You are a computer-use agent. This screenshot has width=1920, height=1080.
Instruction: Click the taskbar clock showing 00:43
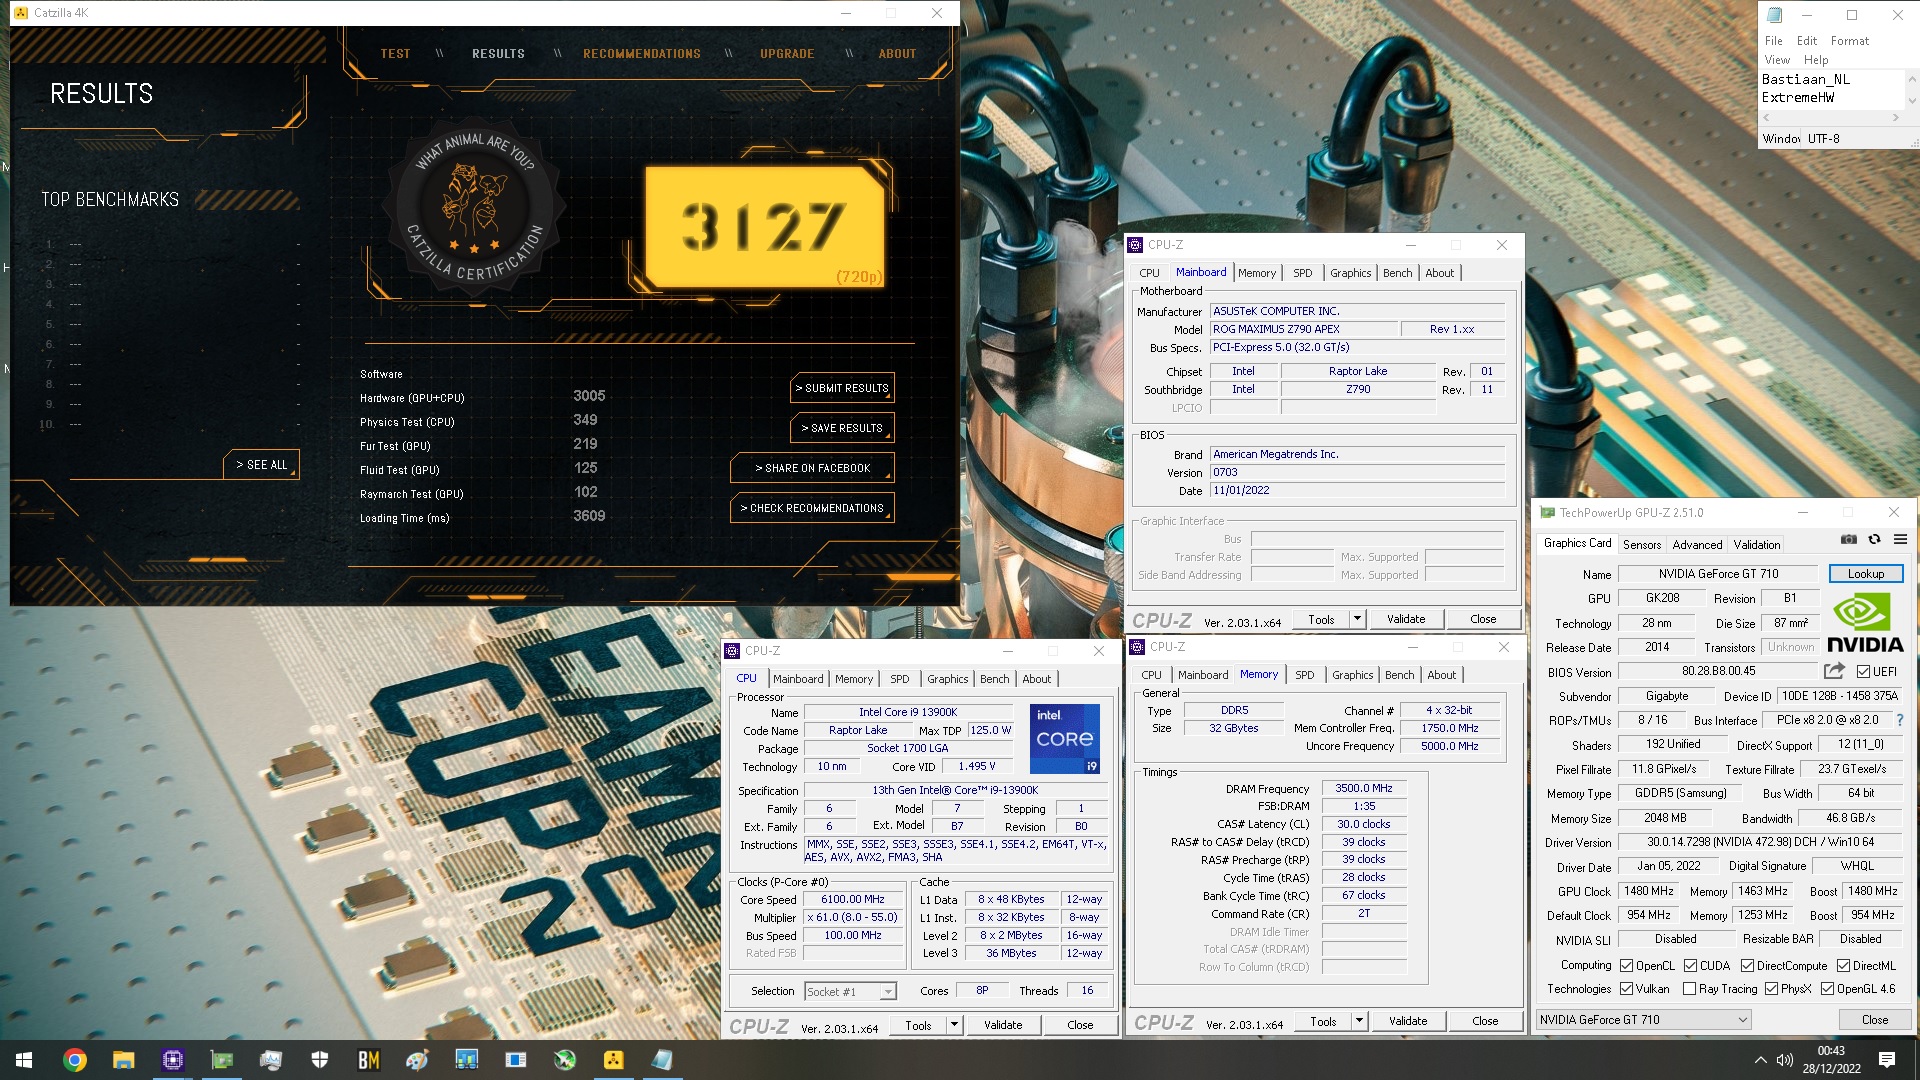coord(1831,1060)
